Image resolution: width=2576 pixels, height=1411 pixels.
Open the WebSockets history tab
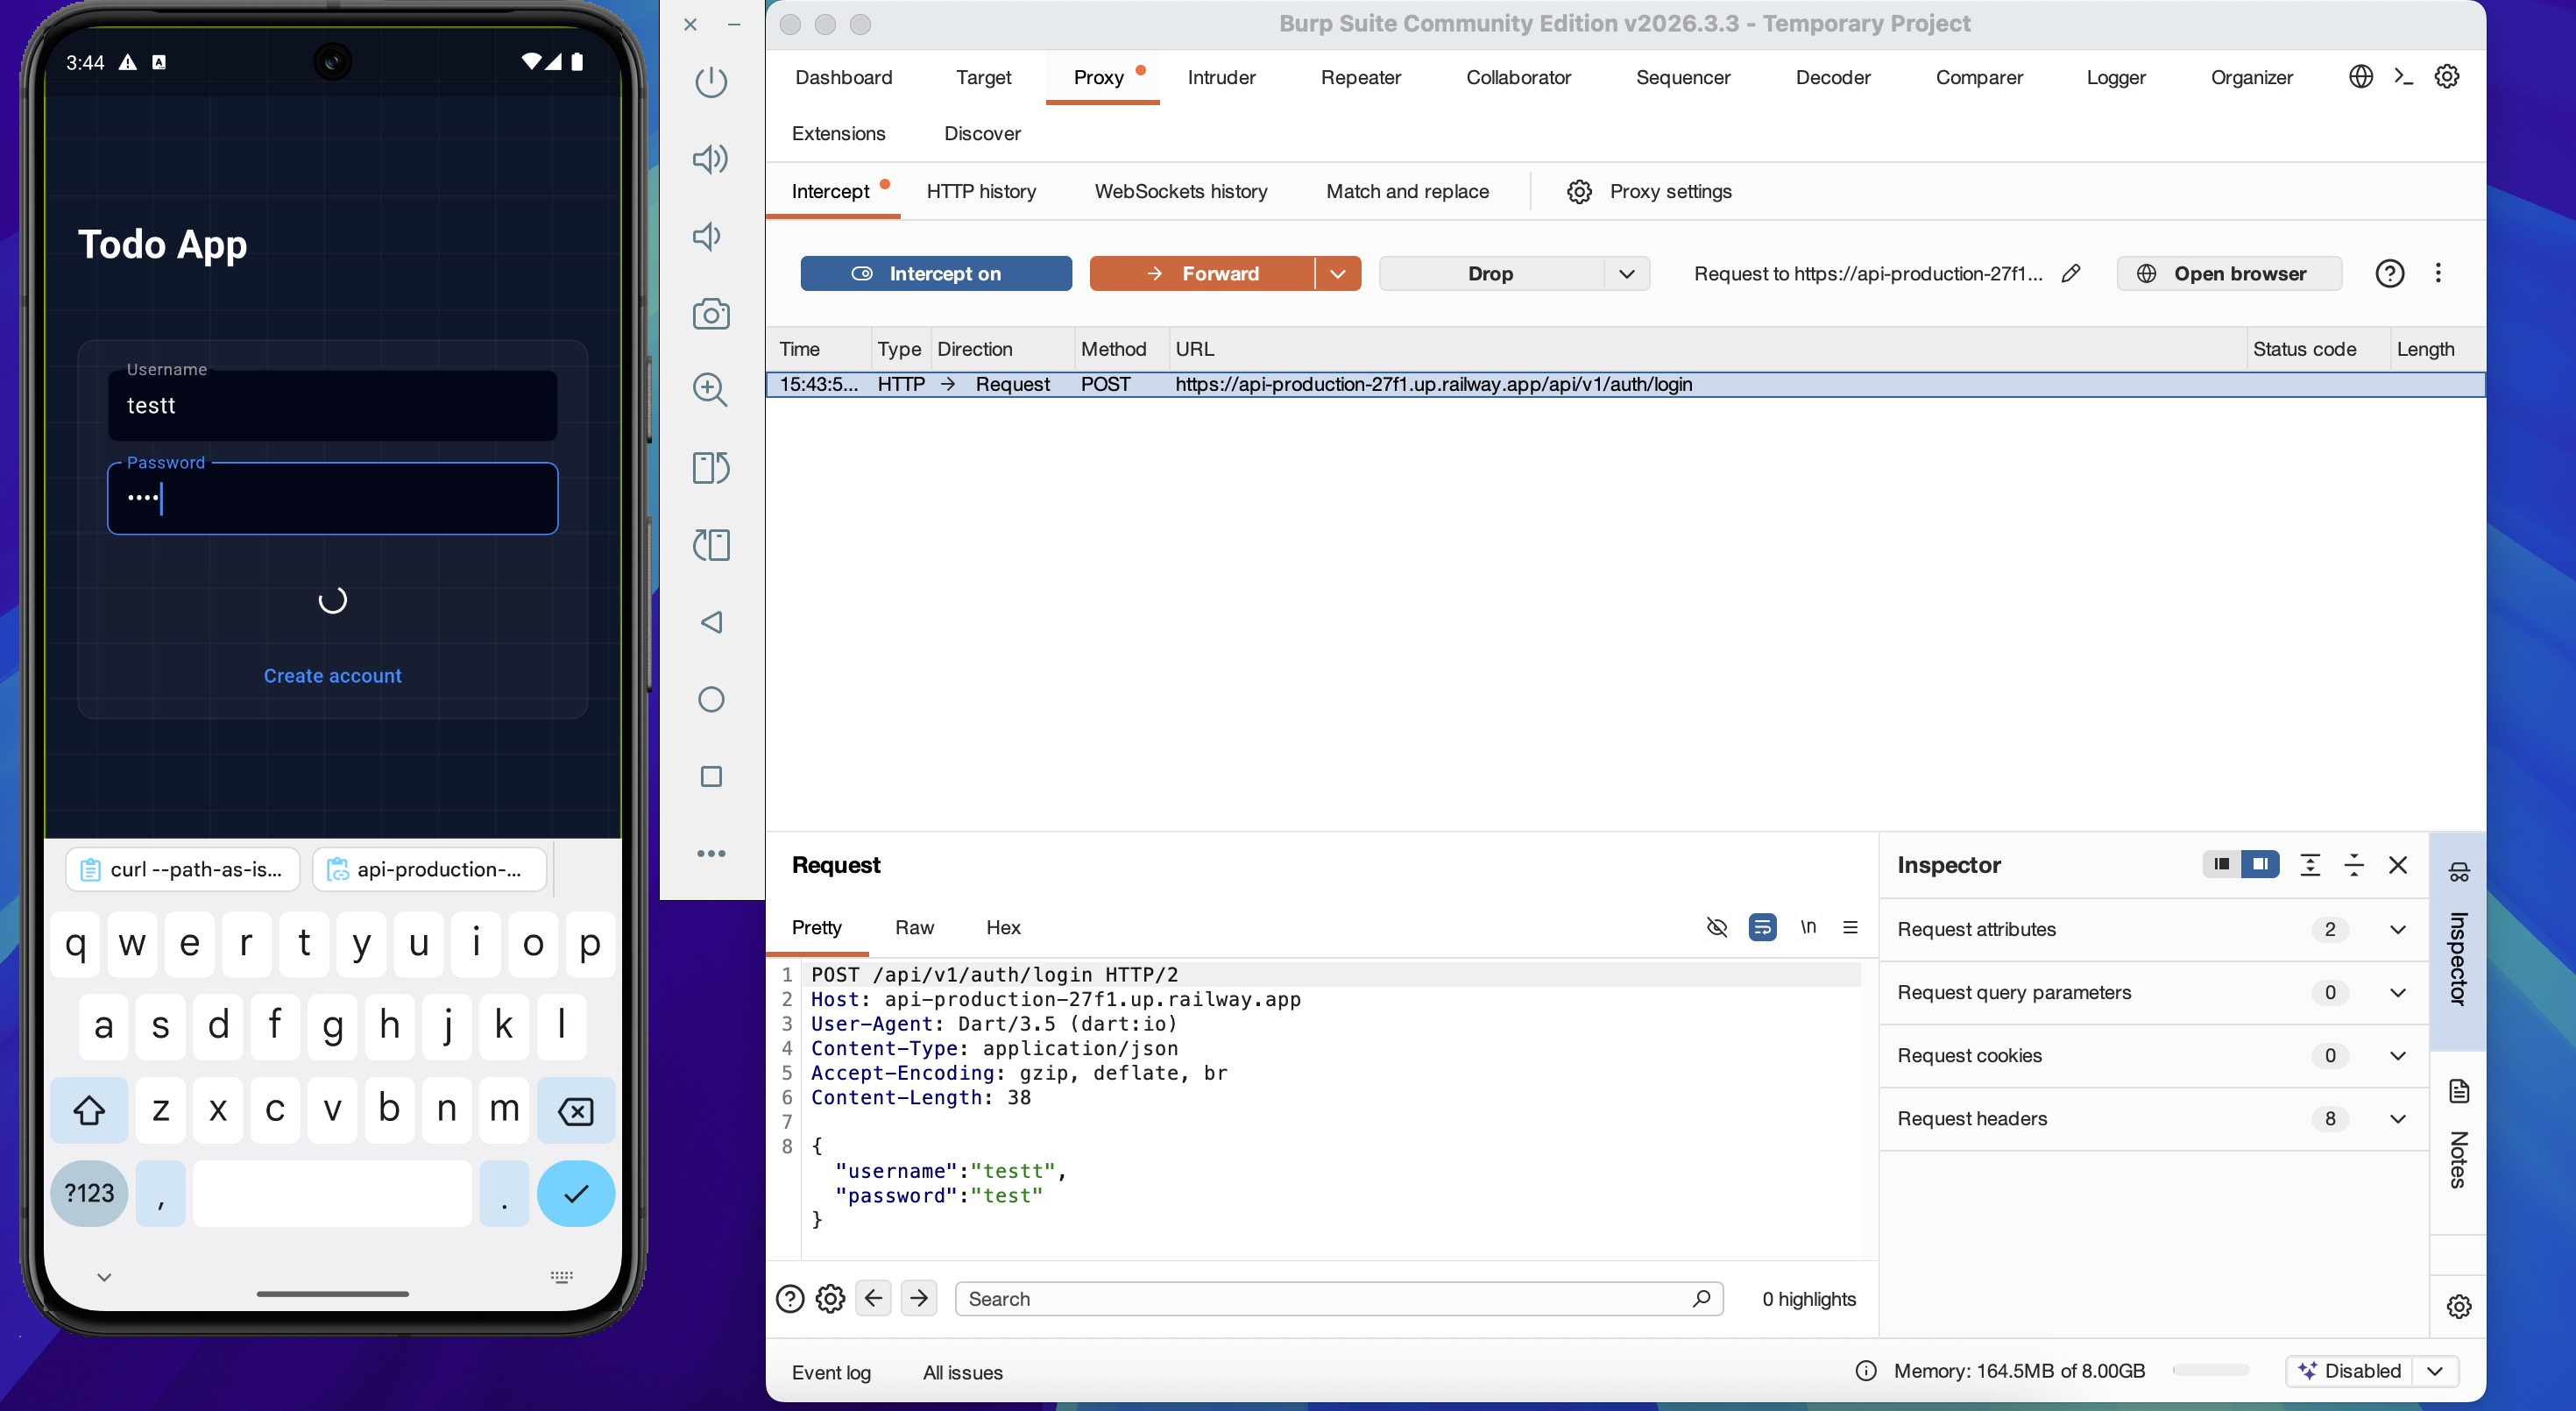coord(1181,191)
